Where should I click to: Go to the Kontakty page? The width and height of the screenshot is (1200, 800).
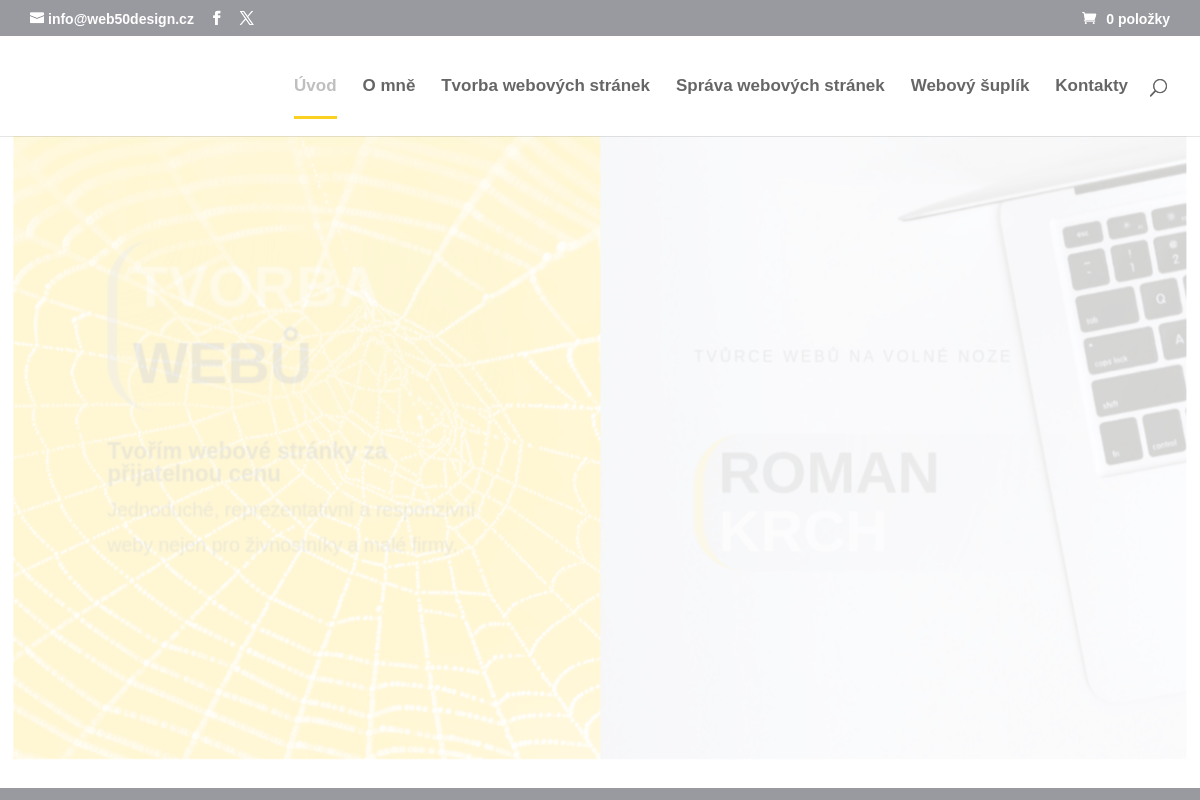pos(1091,86)
